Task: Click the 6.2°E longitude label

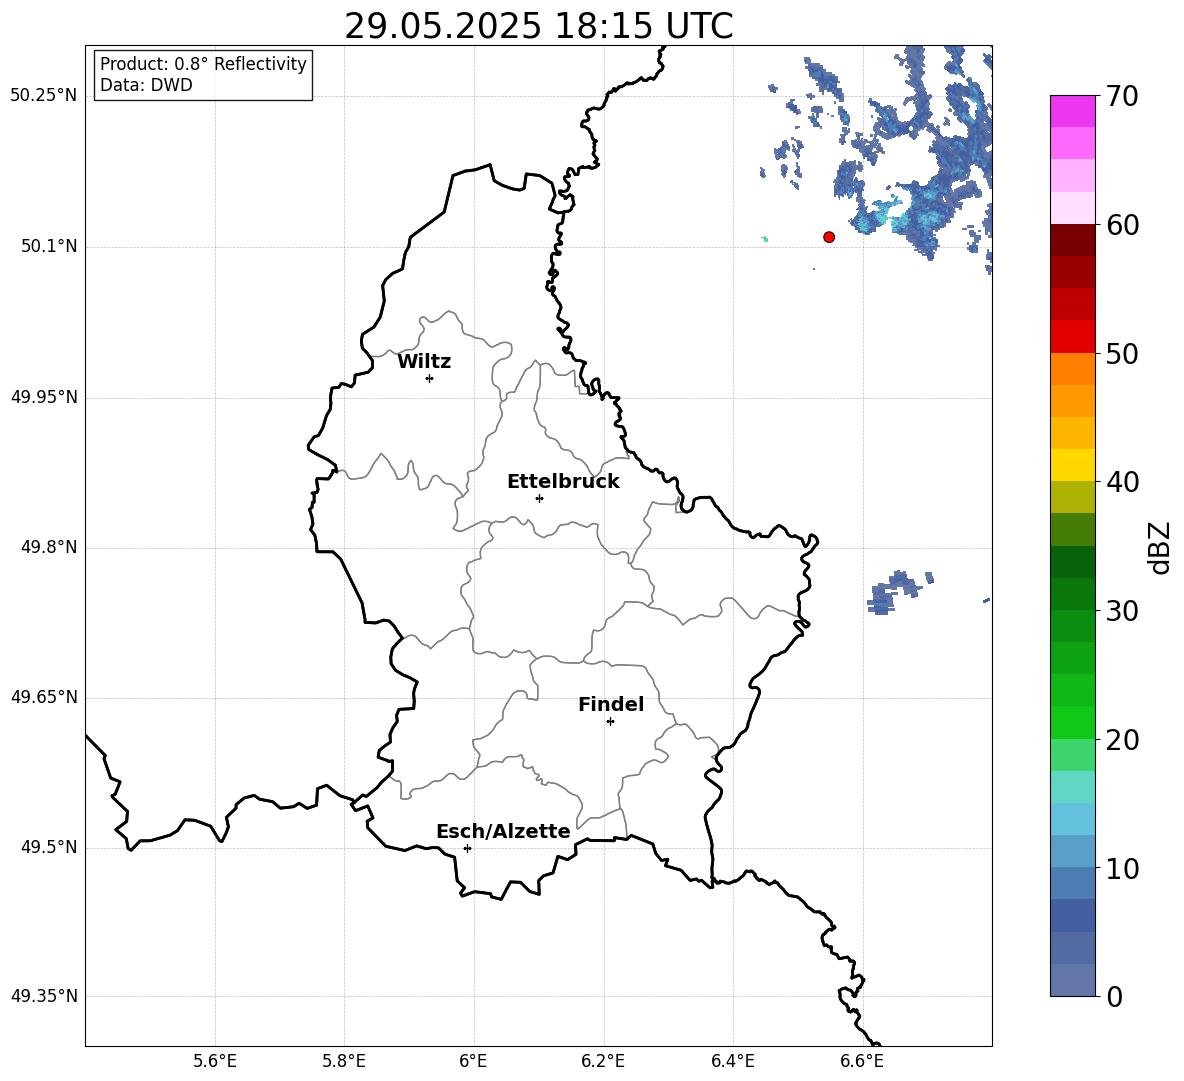Action: [603, 1061]
